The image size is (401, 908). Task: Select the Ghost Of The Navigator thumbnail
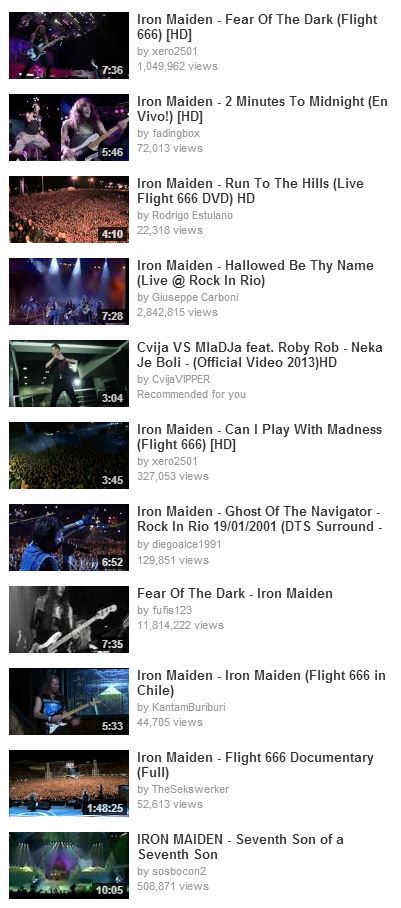[x=69, y=537]
